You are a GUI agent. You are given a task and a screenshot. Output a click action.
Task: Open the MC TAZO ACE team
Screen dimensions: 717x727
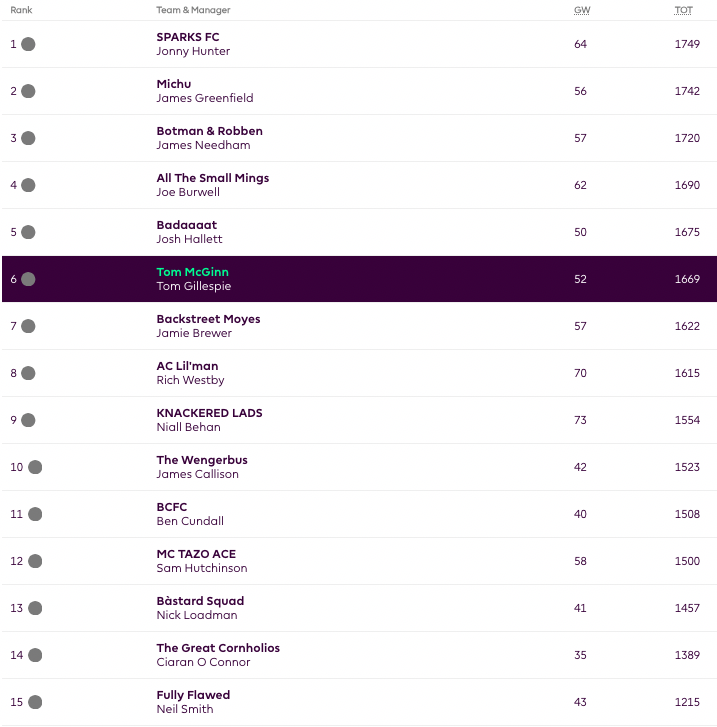pos(196,554)
